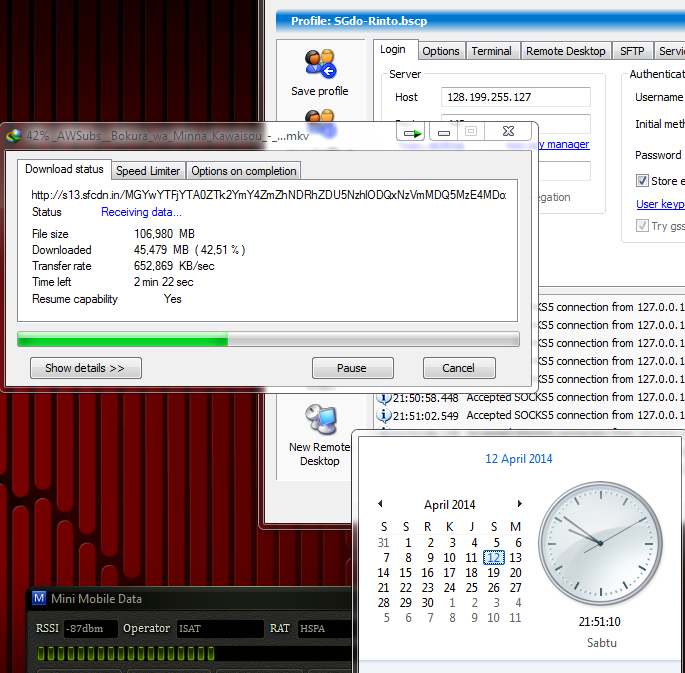Select the Login tab in Bitvise
The height and width of the screenshot is (673, 685).
click(x=393, y=49)
